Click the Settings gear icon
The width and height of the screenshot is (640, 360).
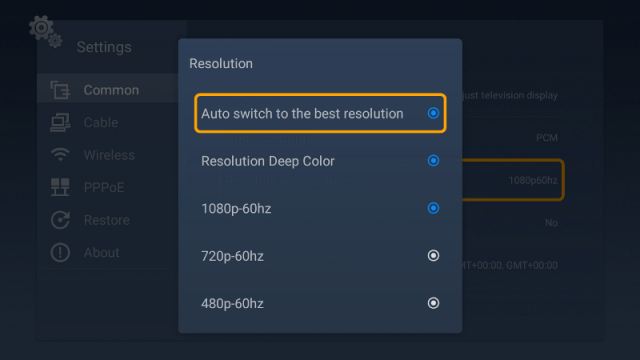pos(45,31)
